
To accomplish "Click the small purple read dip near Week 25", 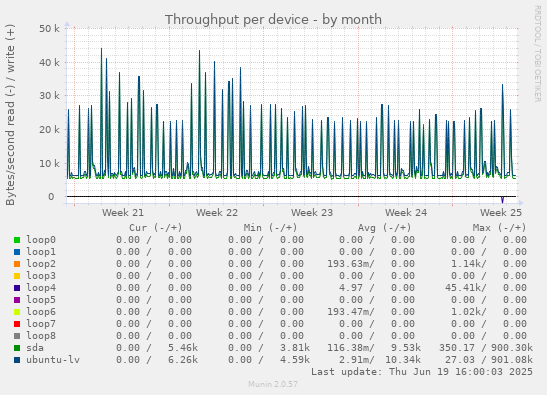I will [502, 200].
